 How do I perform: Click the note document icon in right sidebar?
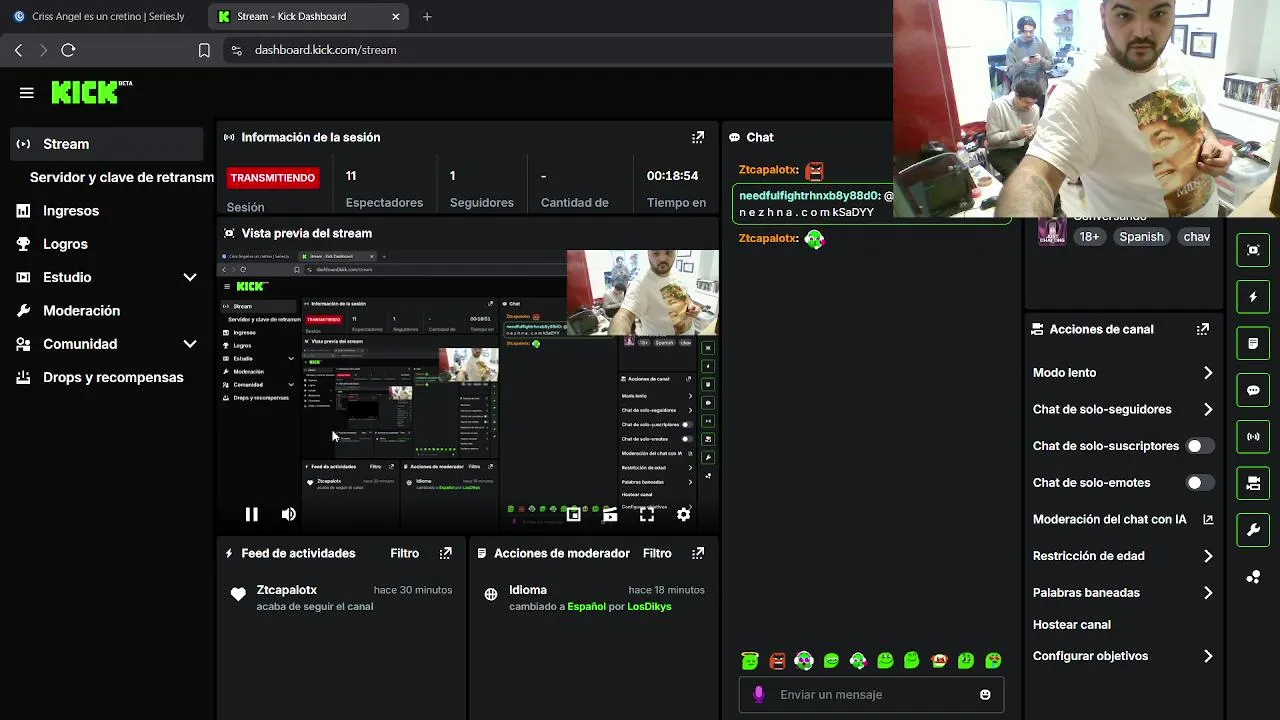point(1253,343)
